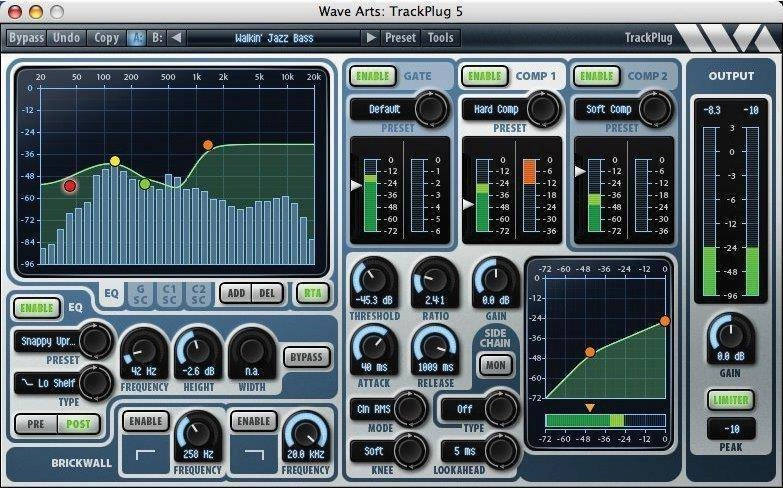Switch EQ position to POST
The image size is (783, 488).
[78, 424]
